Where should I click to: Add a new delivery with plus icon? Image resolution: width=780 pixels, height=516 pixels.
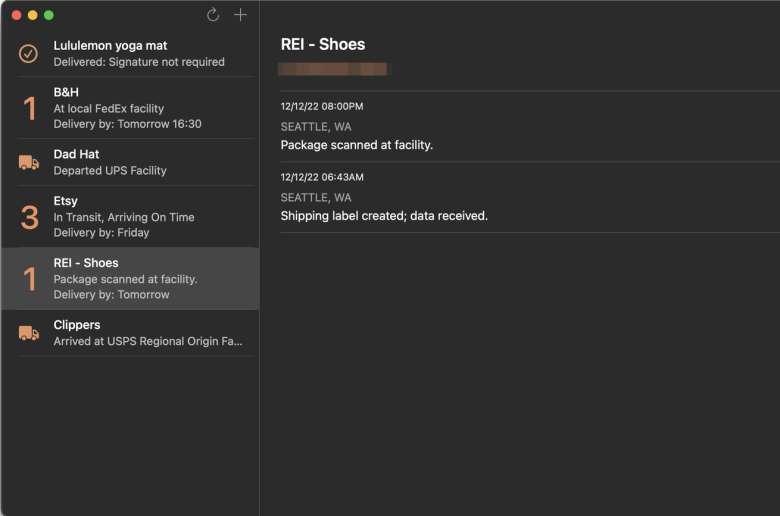coord(240,15)
